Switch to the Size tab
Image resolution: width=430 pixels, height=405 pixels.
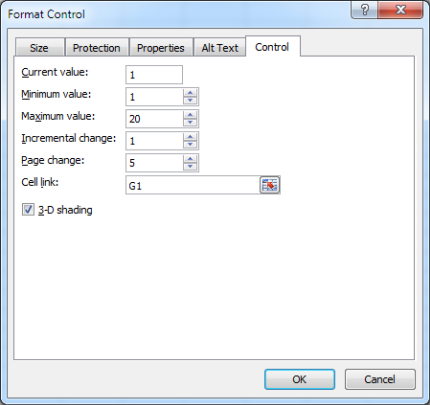[x=39, y=48]
